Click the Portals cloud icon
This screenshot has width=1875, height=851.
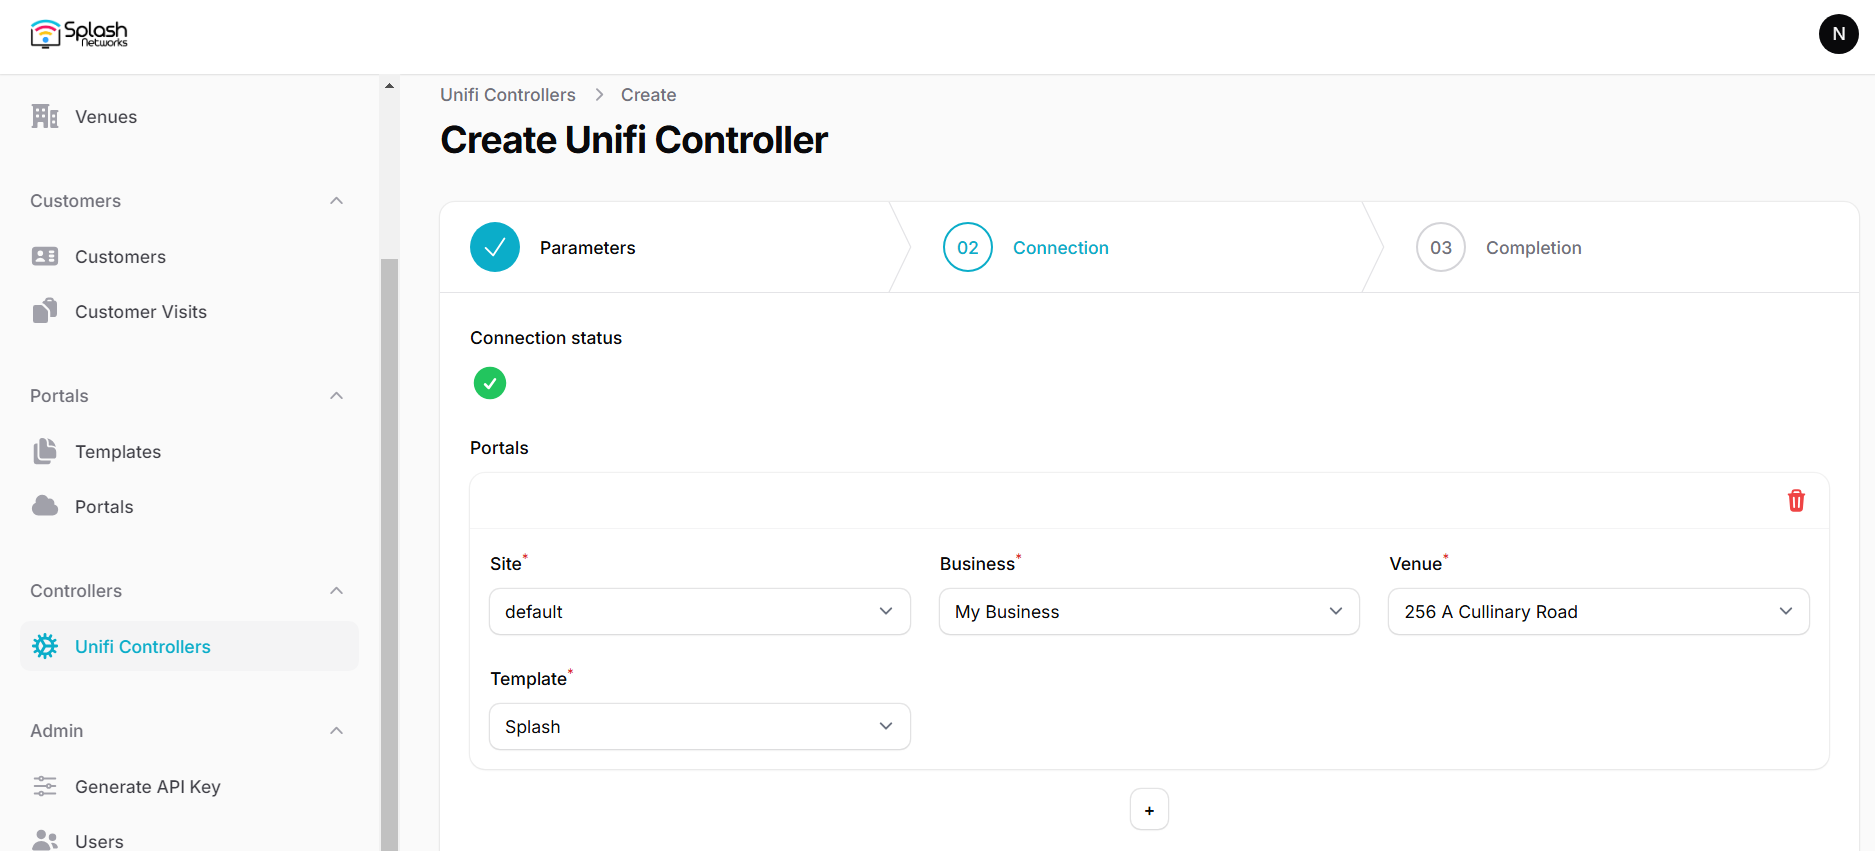(x=45, y=506)
